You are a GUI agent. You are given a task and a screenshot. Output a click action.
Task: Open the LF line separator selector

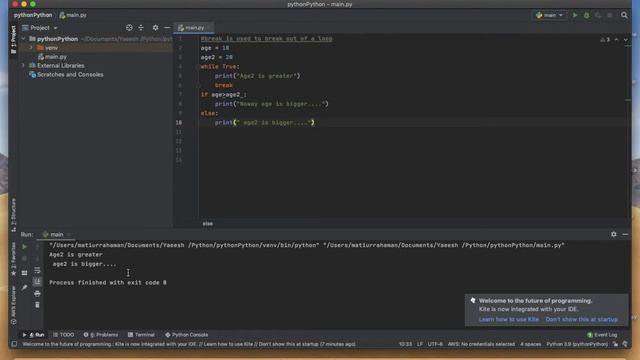tap(420, 344)
